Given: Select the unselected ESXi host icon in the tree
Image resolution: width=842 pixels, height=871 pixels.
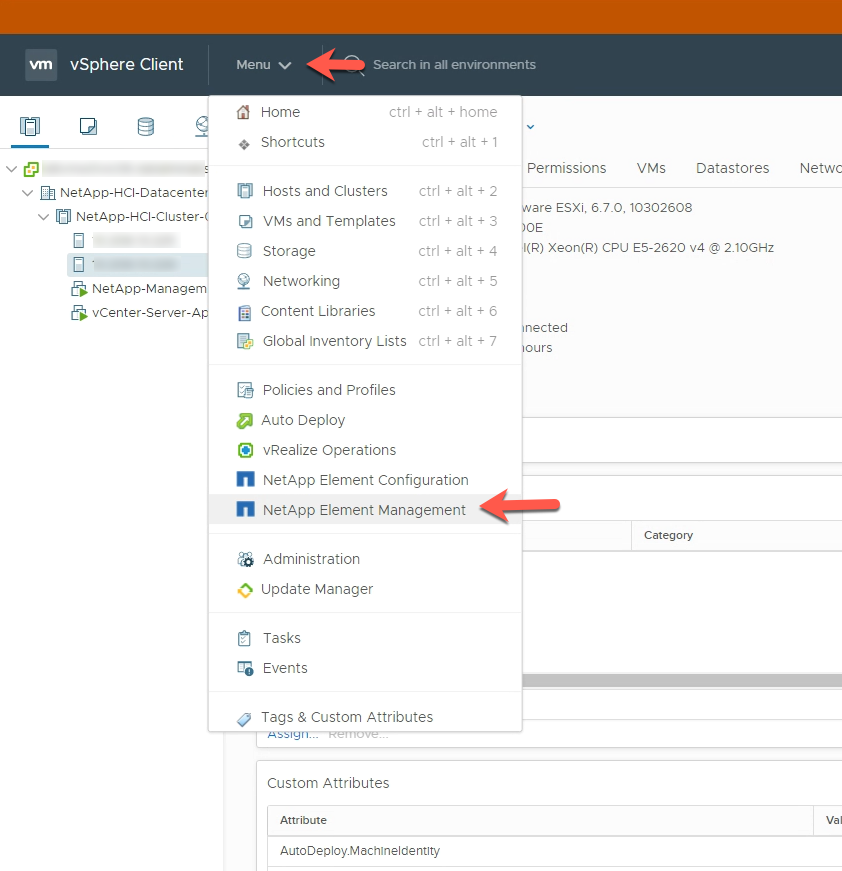Looking at the screenshot, I should point(79,241).
